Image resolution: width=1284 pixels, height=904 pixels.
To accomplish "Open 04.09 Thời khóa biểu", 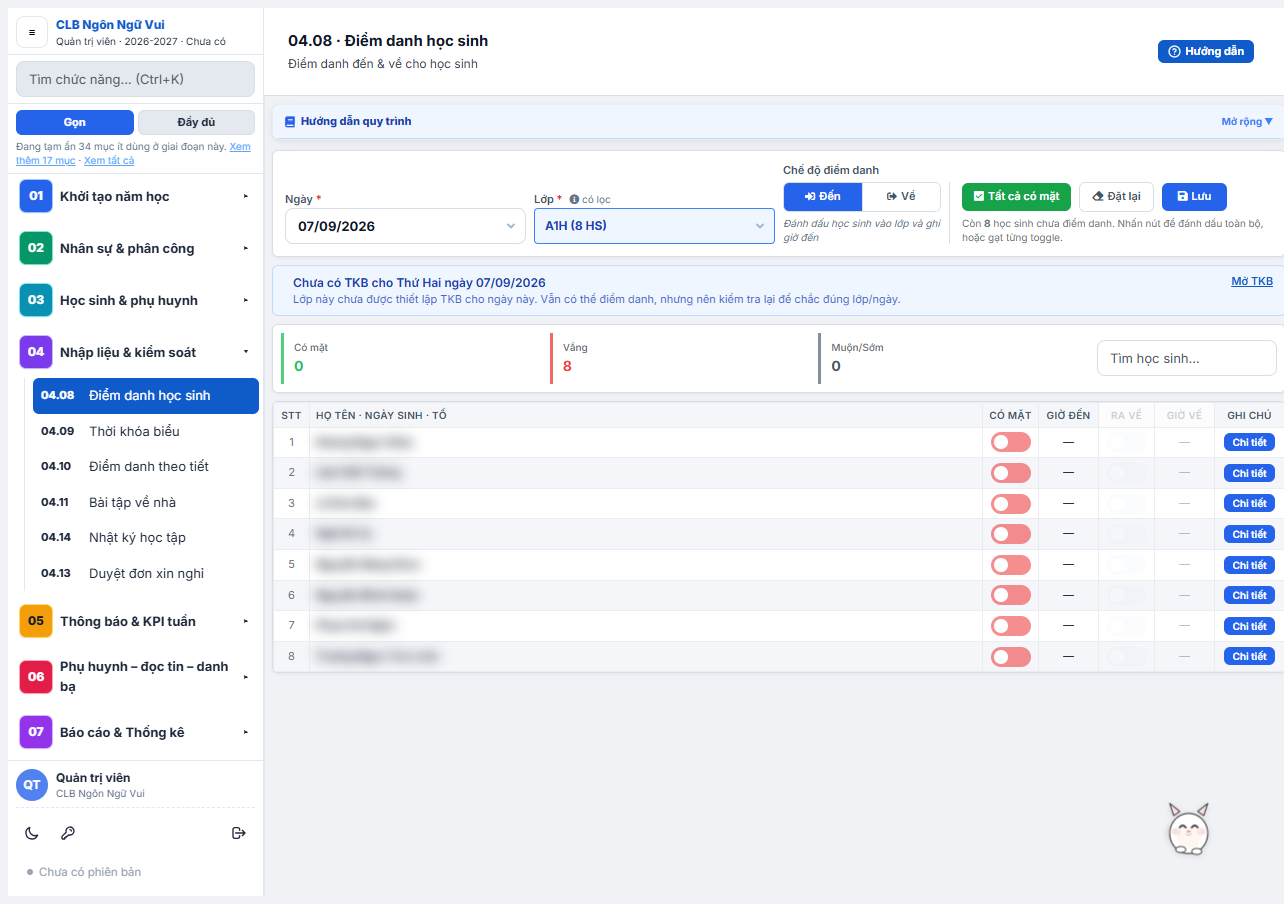I will point(146,431).
